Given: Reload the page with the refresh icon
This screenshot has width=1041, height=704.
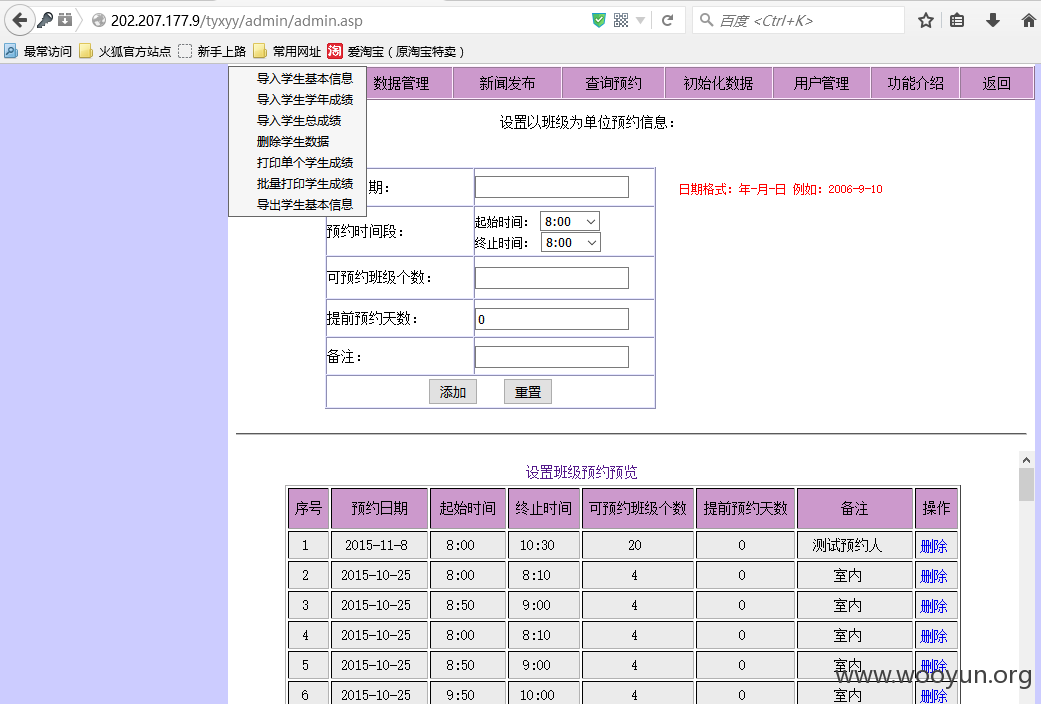Looking at the screenshot, I should coord(668,21).
